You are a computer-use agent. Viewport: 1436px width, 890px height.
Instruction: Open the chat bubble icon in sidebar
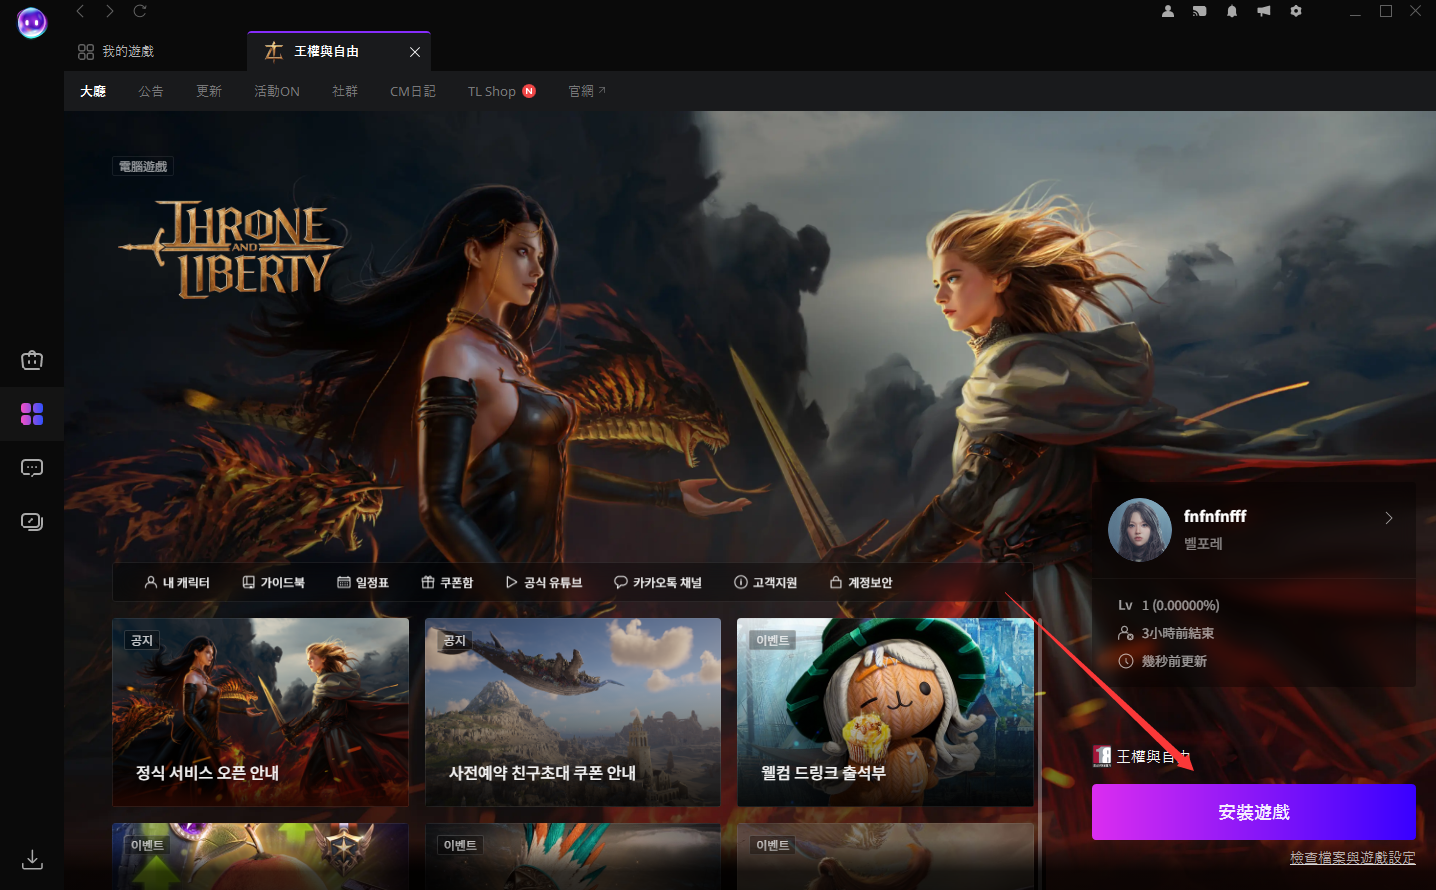pos(32,468)
